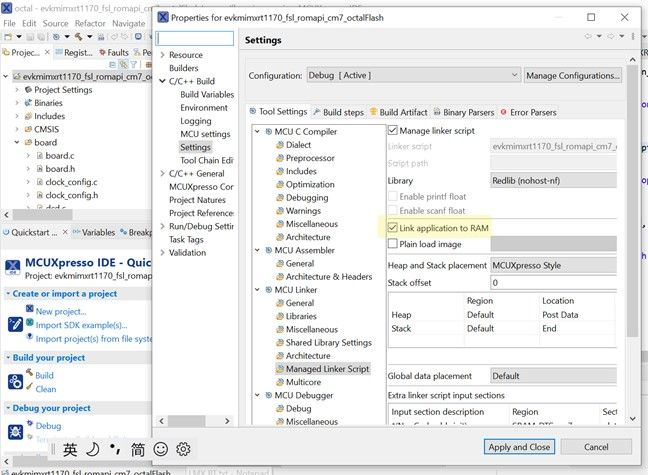Click the new file icon in main toolbar
This screenshot has height=475, width=648.
8,37
